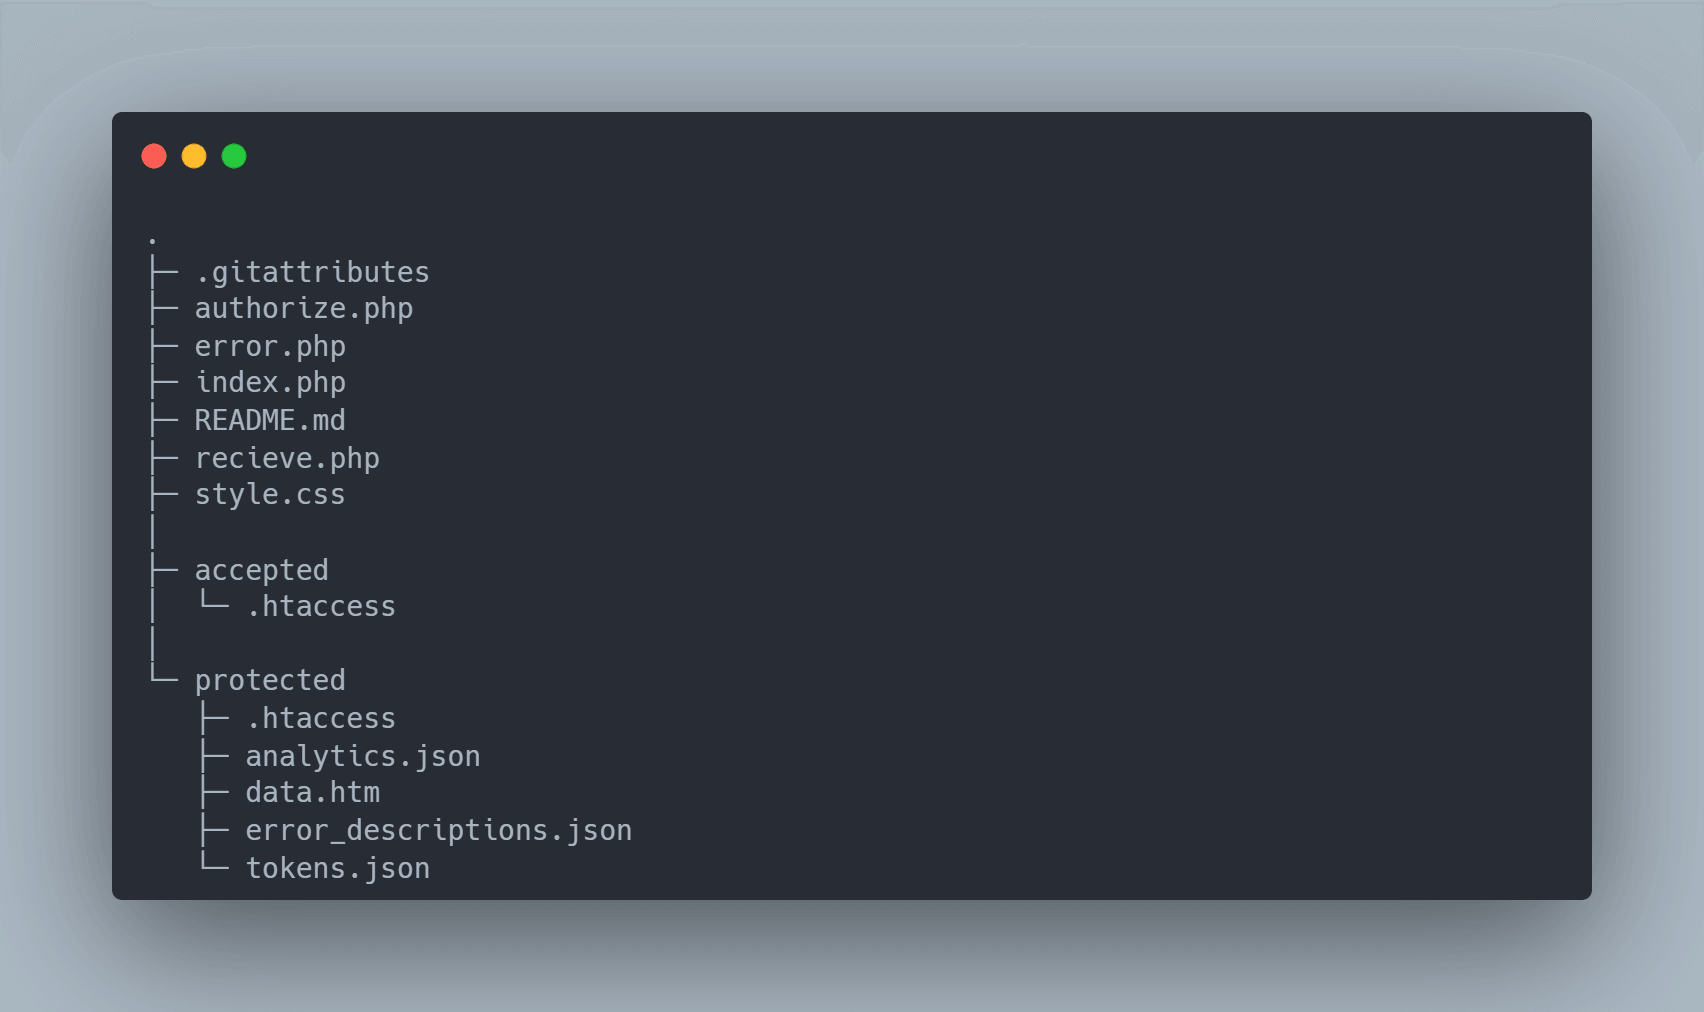This screenshot has height=1012, width=1704.
Task: Open authorize.php in the tree
Action: click(x=303, y=309)
